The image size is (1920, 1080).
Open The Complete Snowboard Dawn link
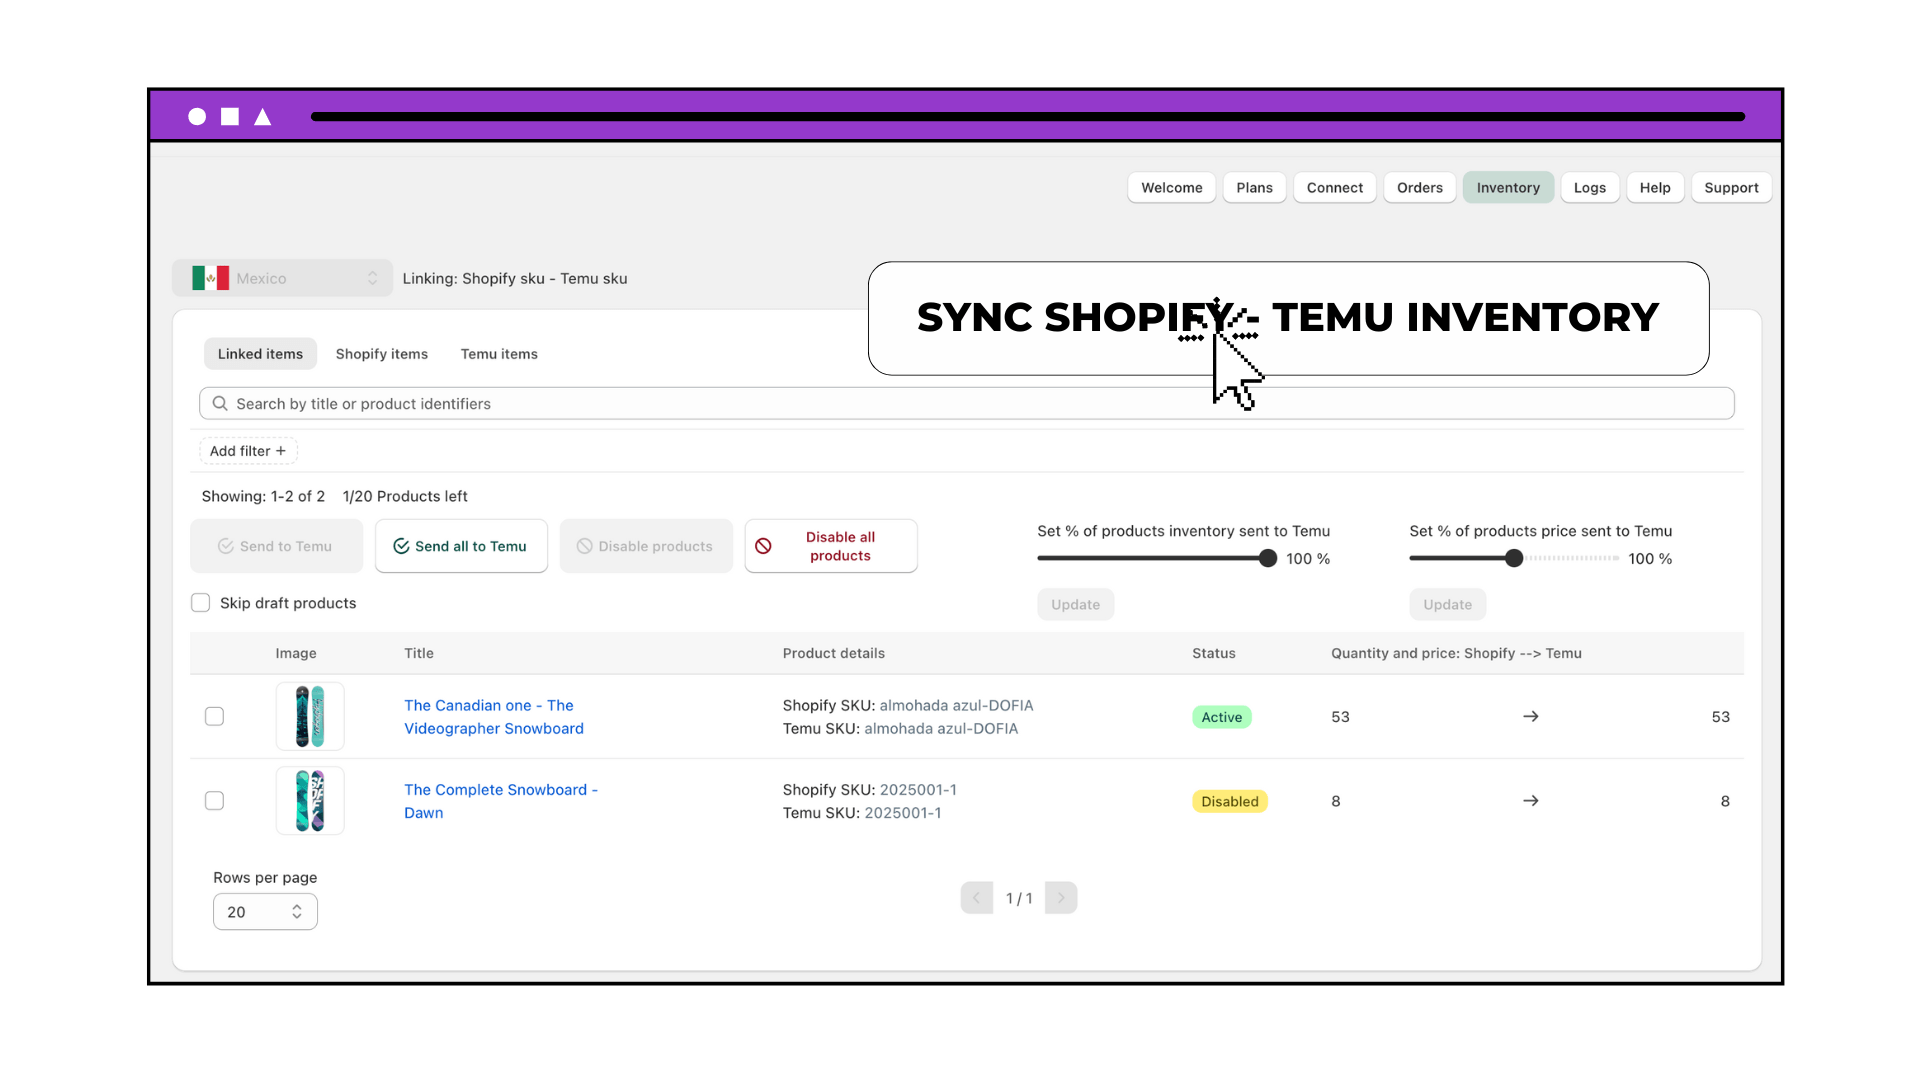[501, 801]
